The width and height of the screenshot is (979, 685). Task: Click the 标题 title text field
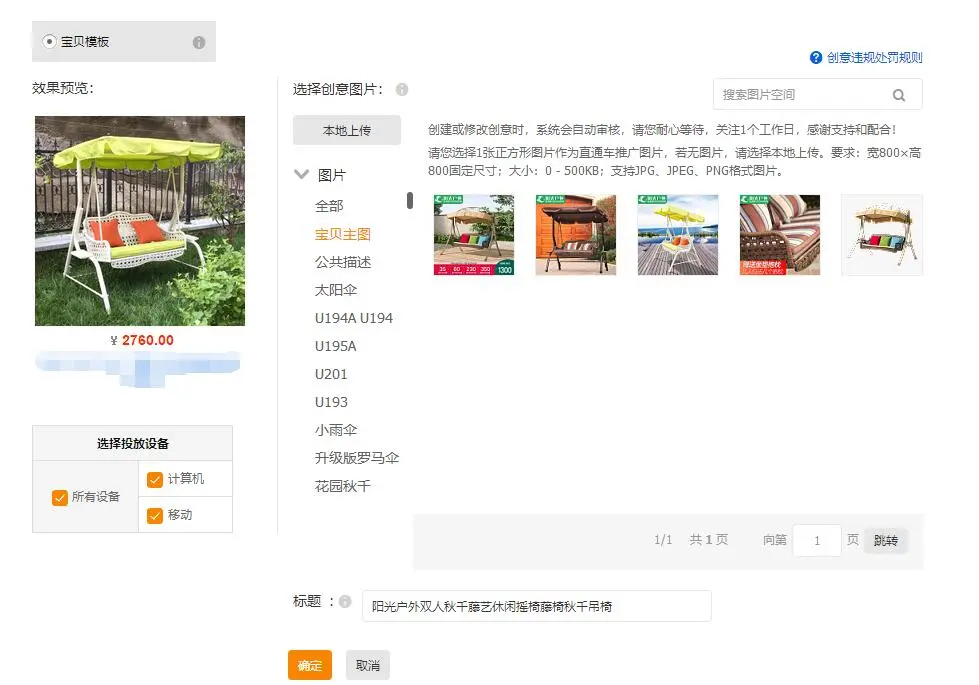click(536, 606)
